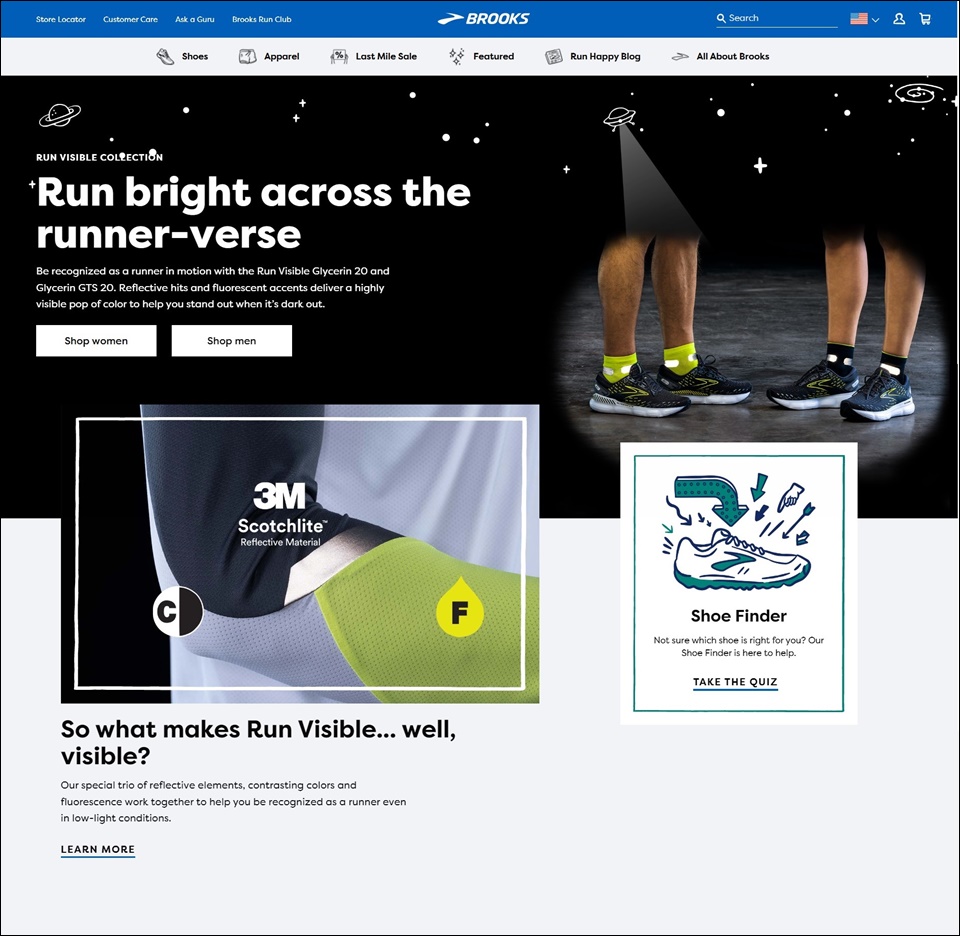Open the Shoes menu
Image resolution: width=960 pixels, height=936 pixels.
coord(195,56)
